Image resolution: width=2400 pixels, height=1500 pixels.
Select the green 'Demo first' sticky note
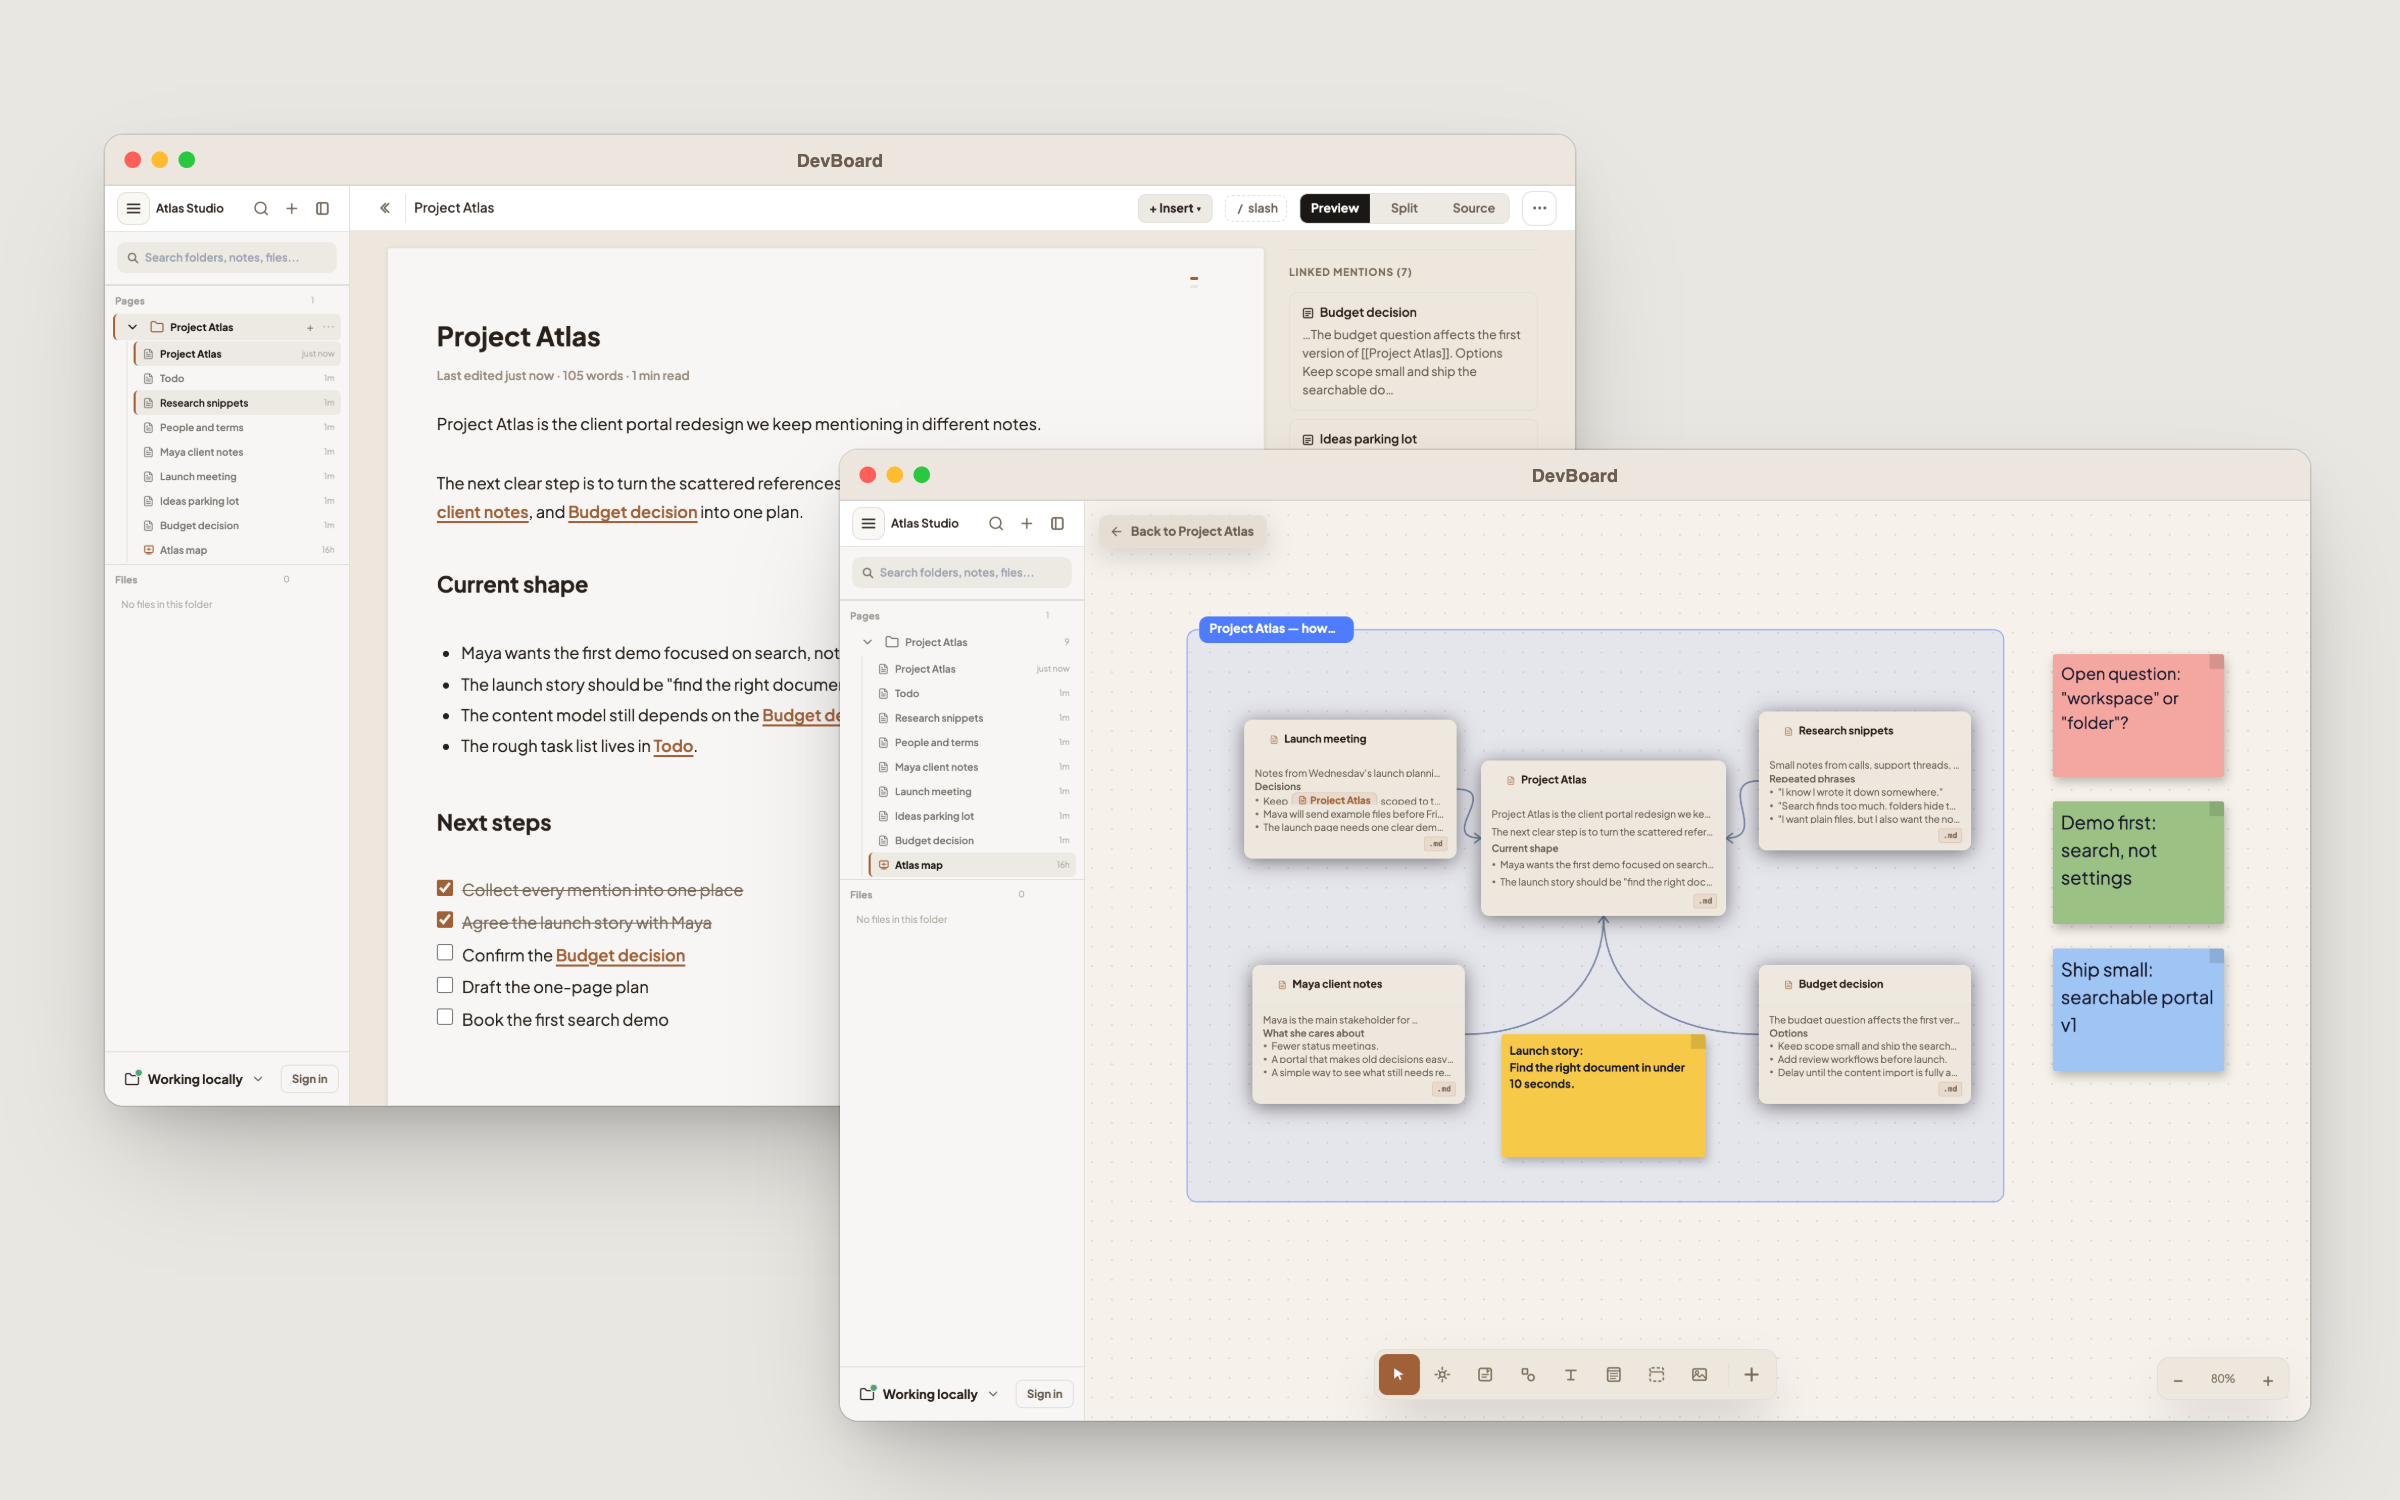2138,862
